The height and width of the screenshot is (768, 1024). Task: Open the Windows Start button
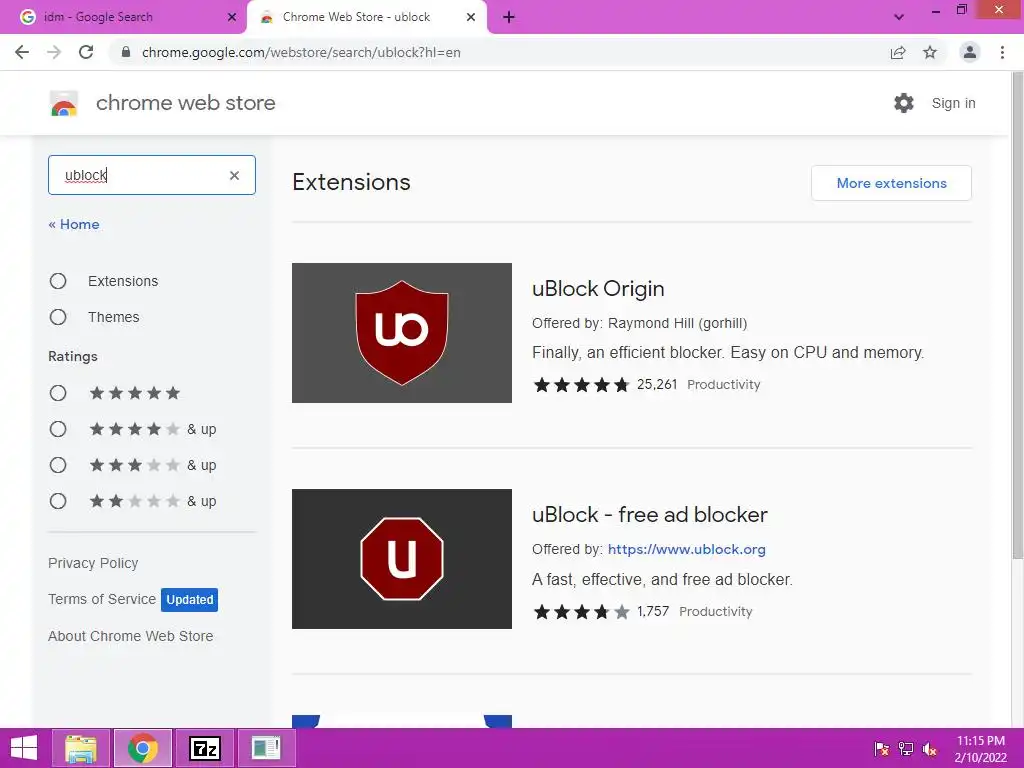coord(24,748)
